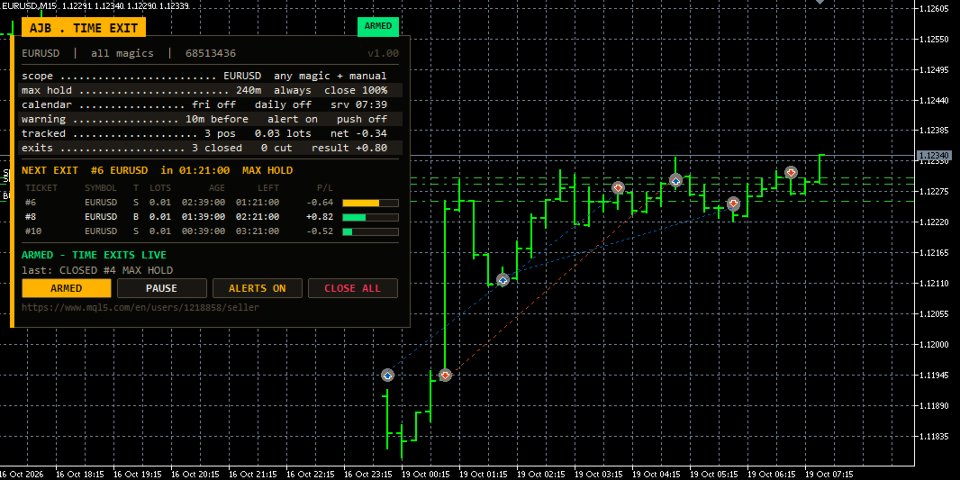Click the P/L column header
The image size is (960, 480).
coord(324,188)
